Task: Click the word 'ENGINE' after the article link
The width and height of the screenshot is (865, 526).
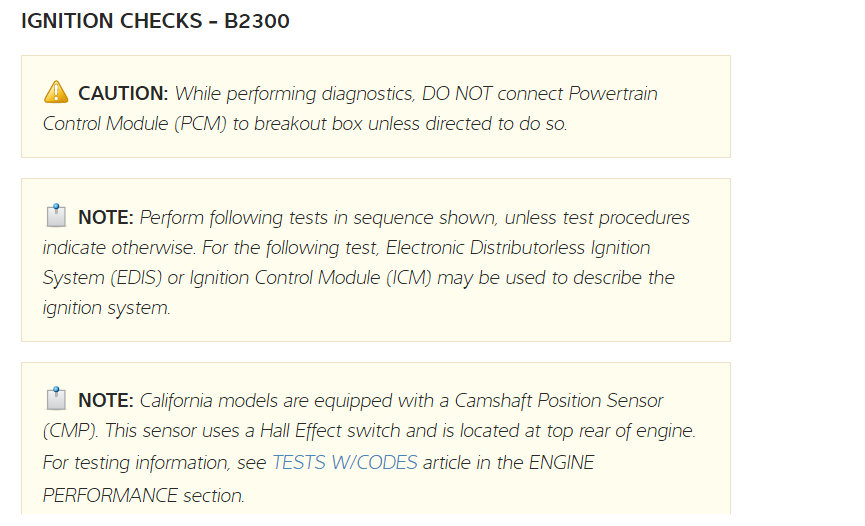Action: [558, 463]
